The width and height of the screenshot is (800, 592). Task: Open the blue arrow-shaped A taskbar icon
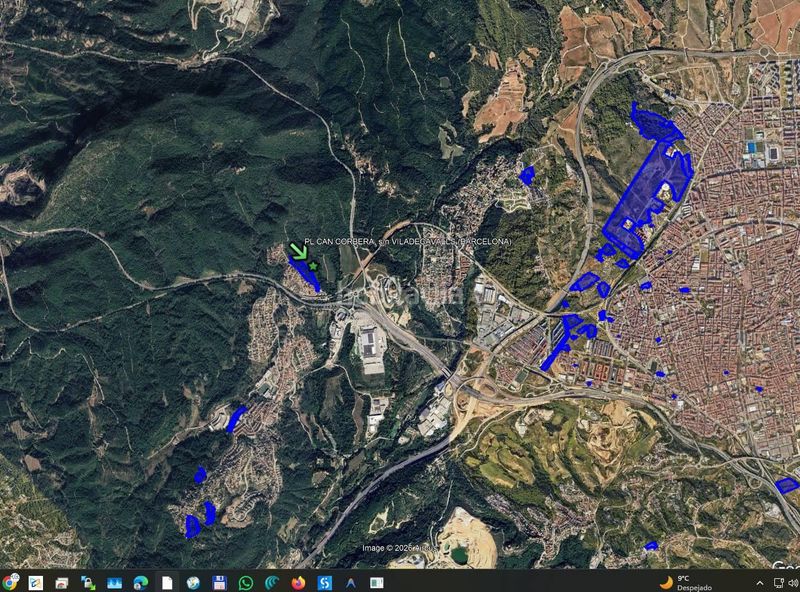tap(351, 582)
